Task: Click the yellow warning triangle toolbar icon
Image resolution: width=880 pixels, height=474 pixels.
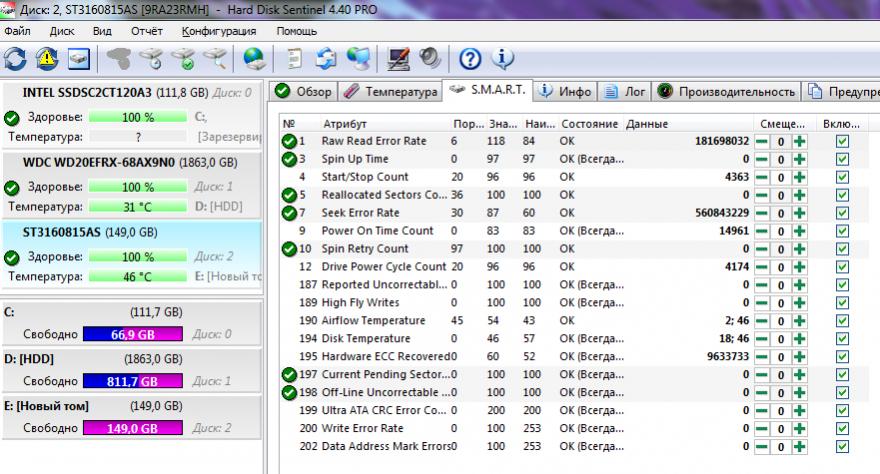Action: (47, 58)
